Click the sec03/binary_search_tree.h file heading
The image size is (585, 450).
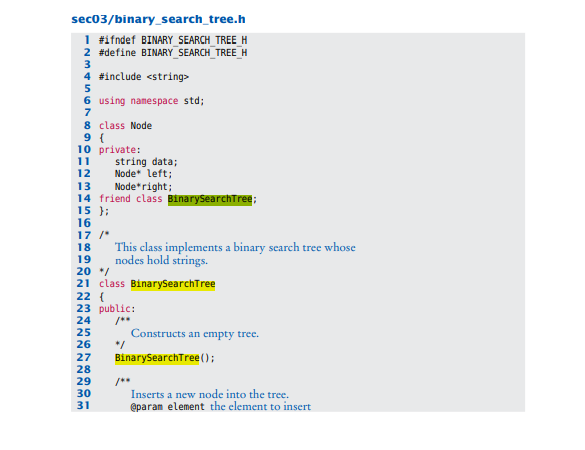coord(158,19)
